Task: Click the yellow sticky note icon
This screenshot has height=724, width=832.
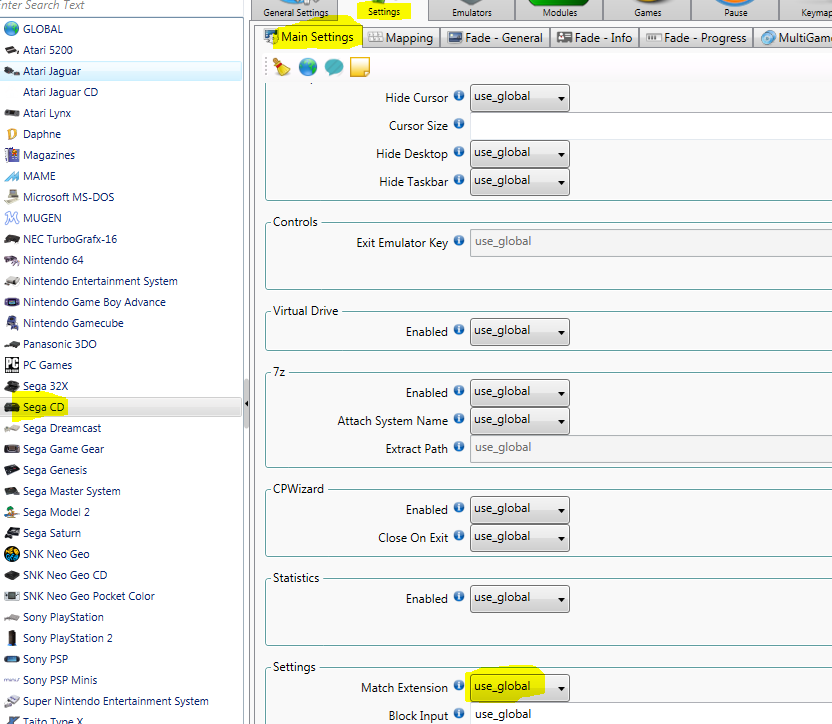Action: [x=360, y=67]
